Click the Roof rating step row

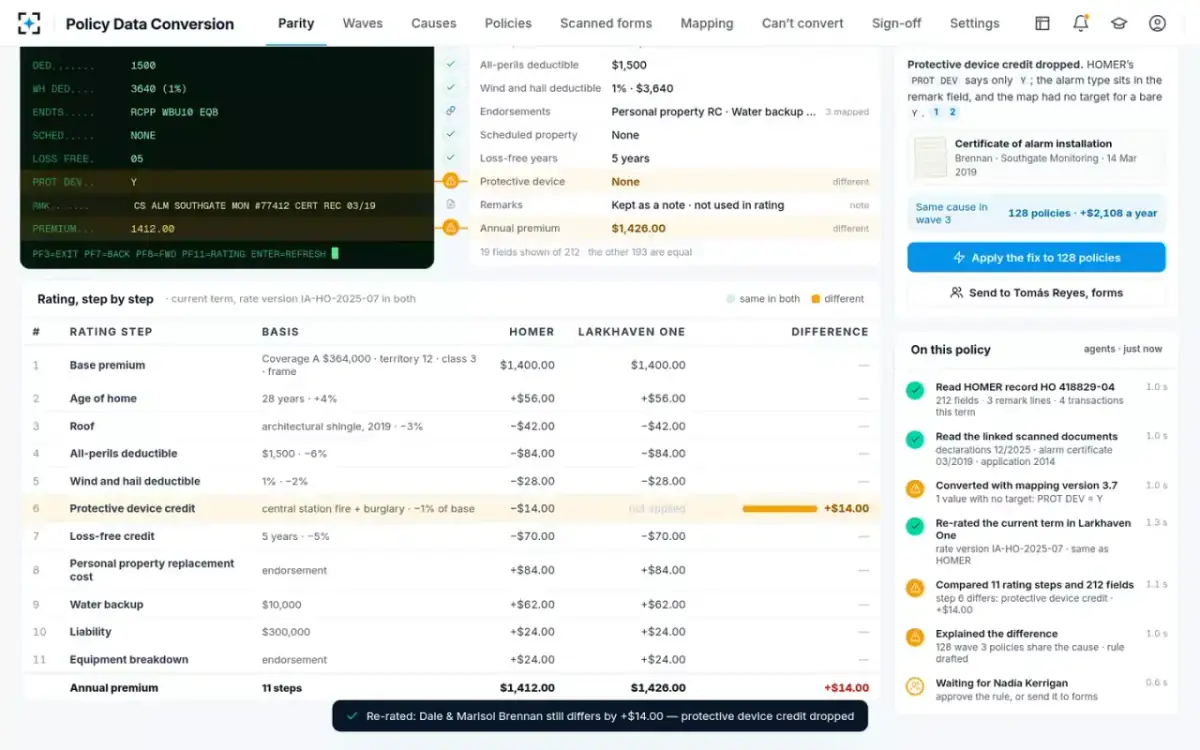point(451,426)
